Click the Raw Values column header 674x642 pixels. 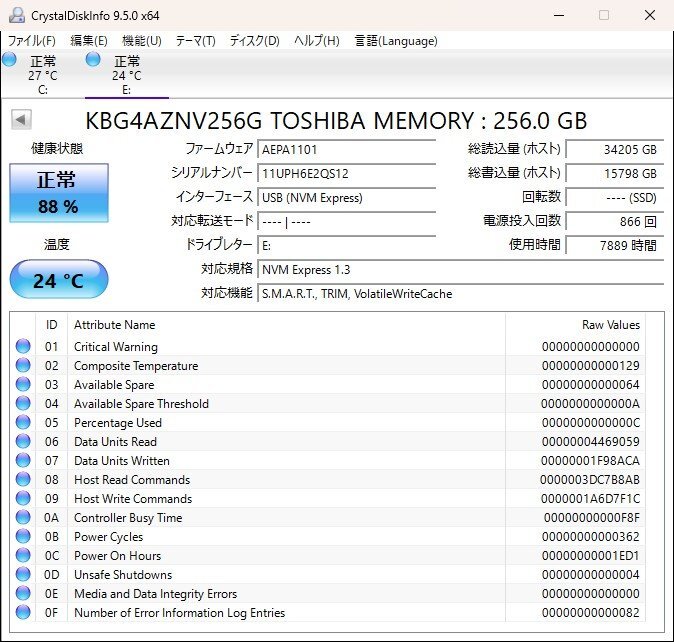point(611,325)
